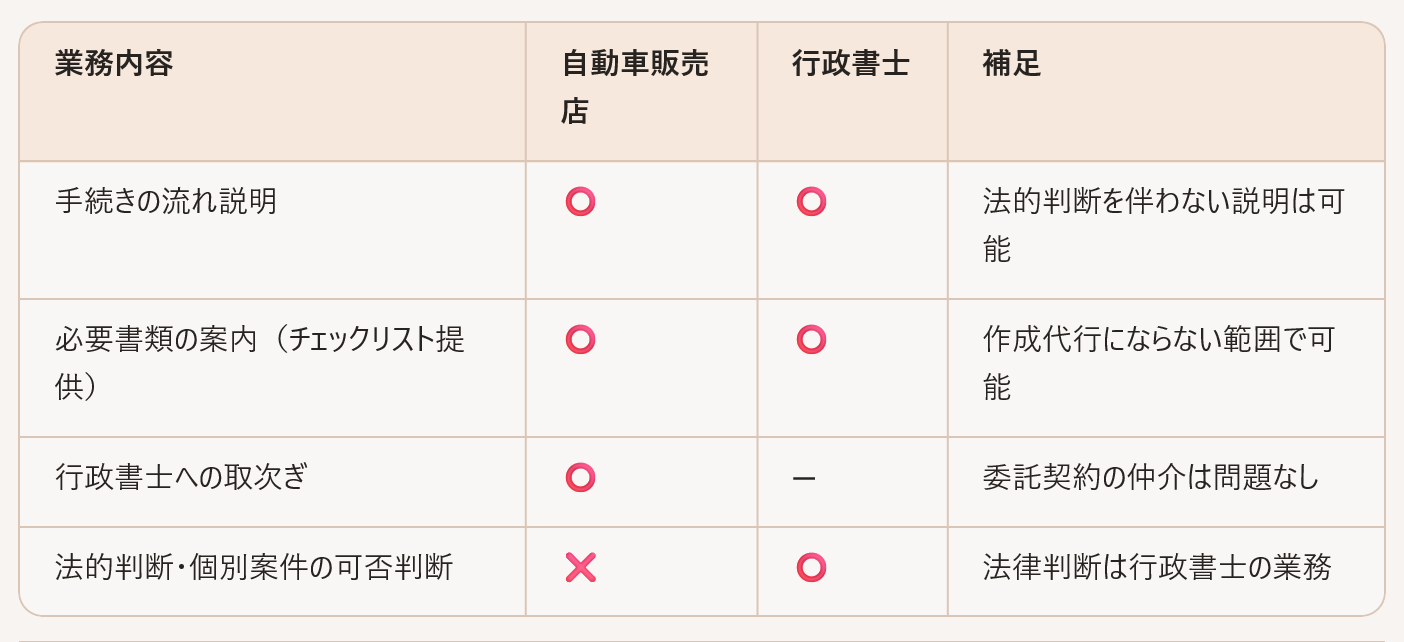Click the 法的判断・個別案件の可否判断 row label
This screenshot has width=1404, height=642.
254,568
